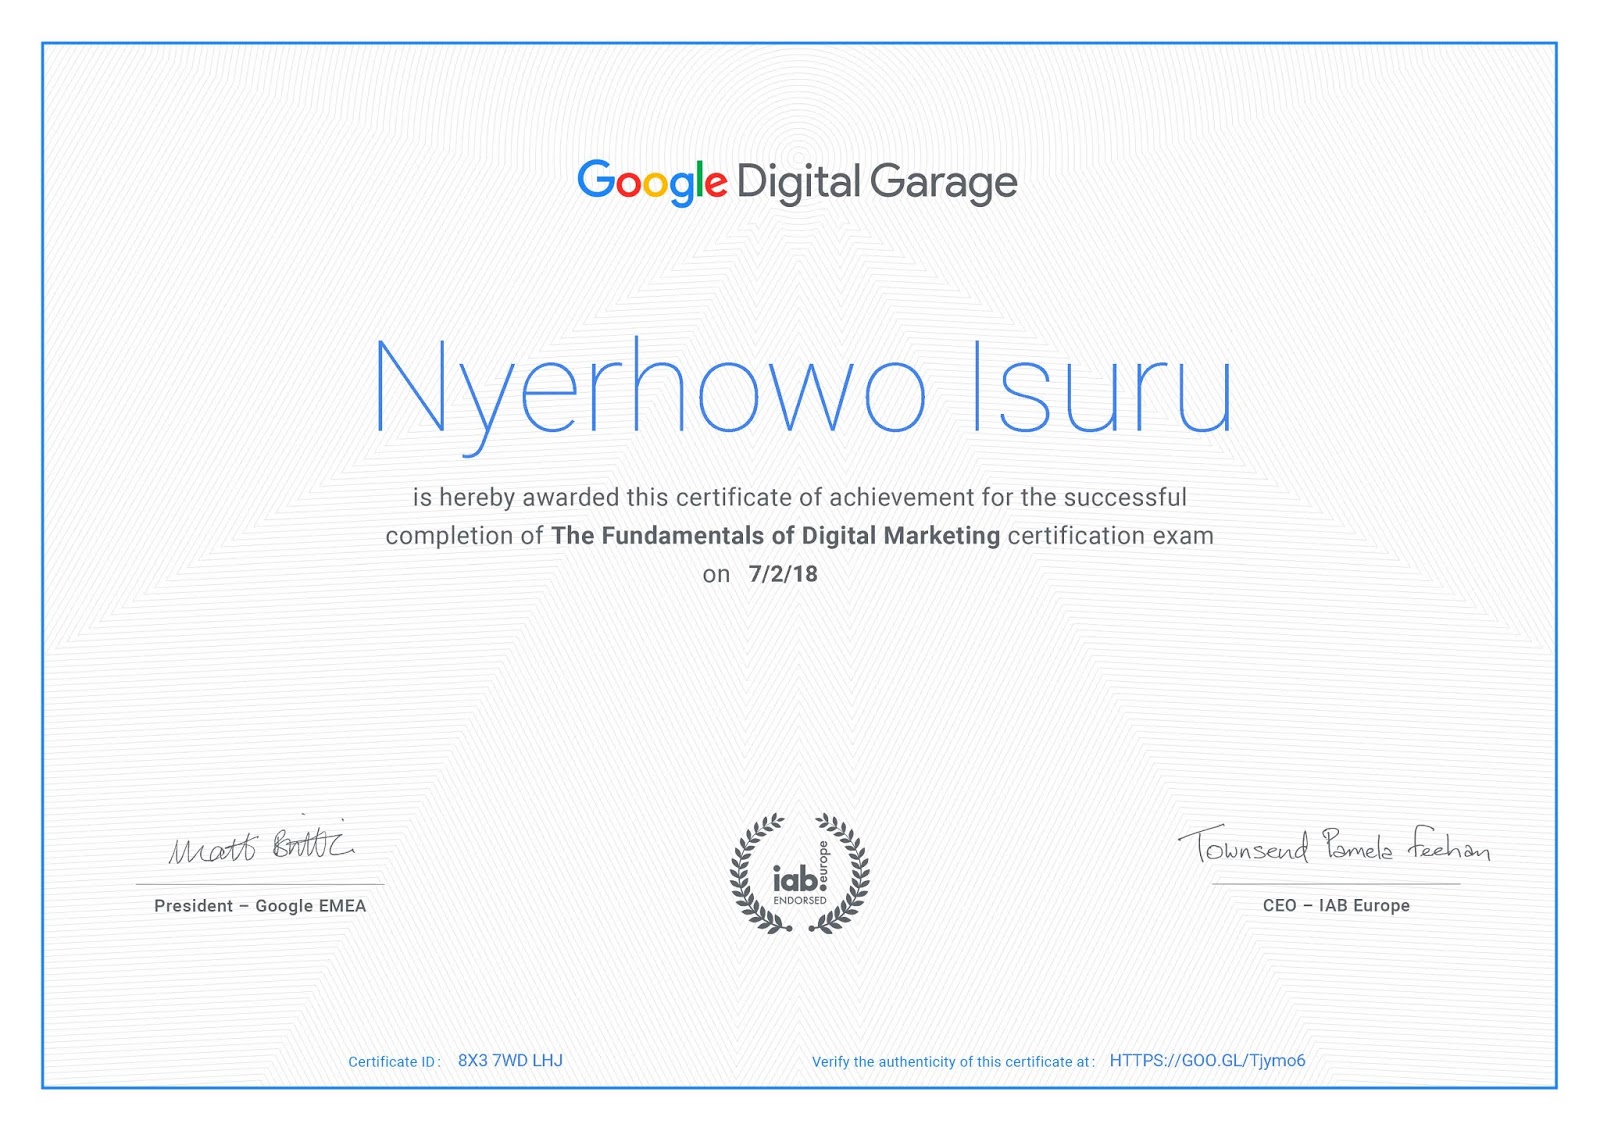This screenshot has height=1131, width=1600.
Task: Click the handwritten signature above Google EMEA
Action: coord(261,842)
